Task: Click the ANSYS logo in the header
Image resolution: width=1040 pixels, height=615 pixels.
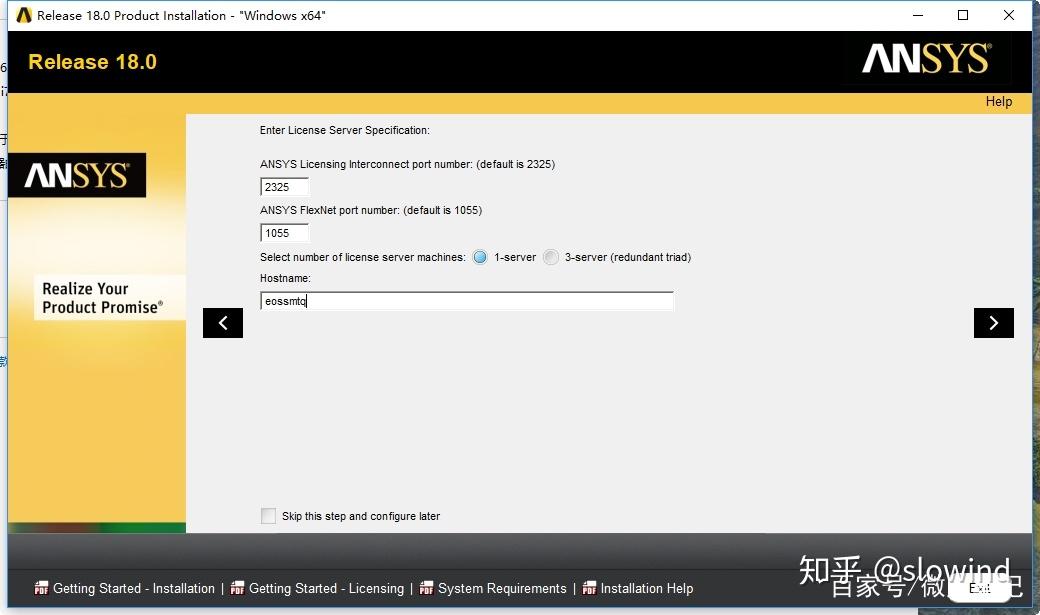Action: click(x=925, y=60)
